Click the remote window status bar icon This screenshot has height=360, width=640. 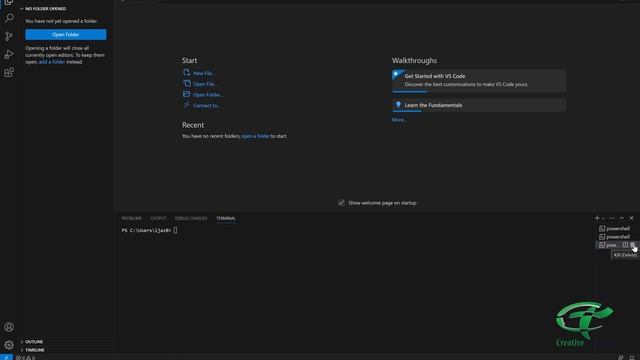click(x=6, y=358)
